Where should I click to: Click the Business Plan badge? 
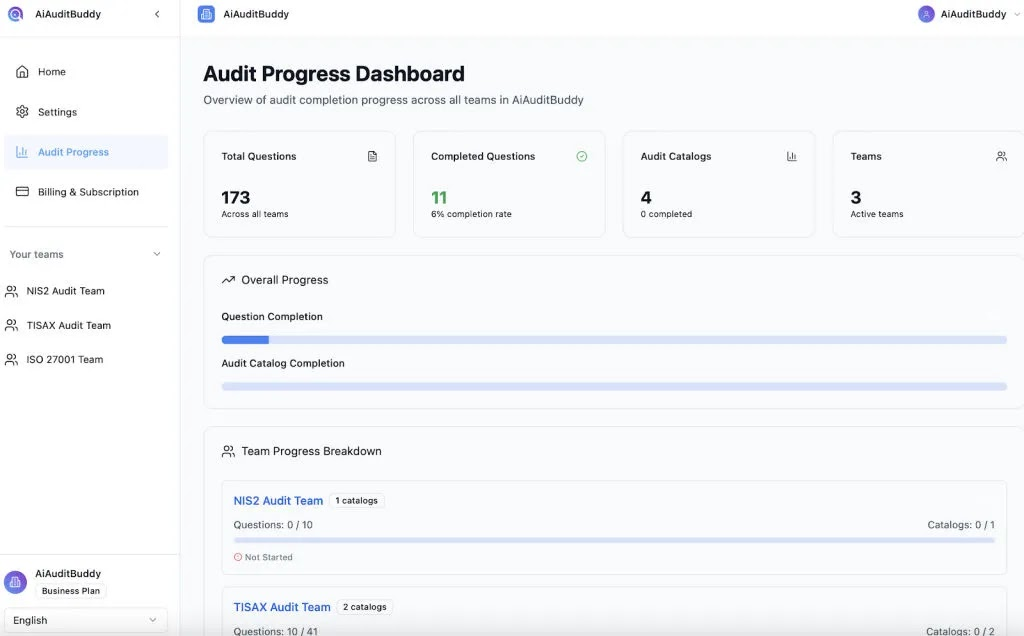[71, 591]
